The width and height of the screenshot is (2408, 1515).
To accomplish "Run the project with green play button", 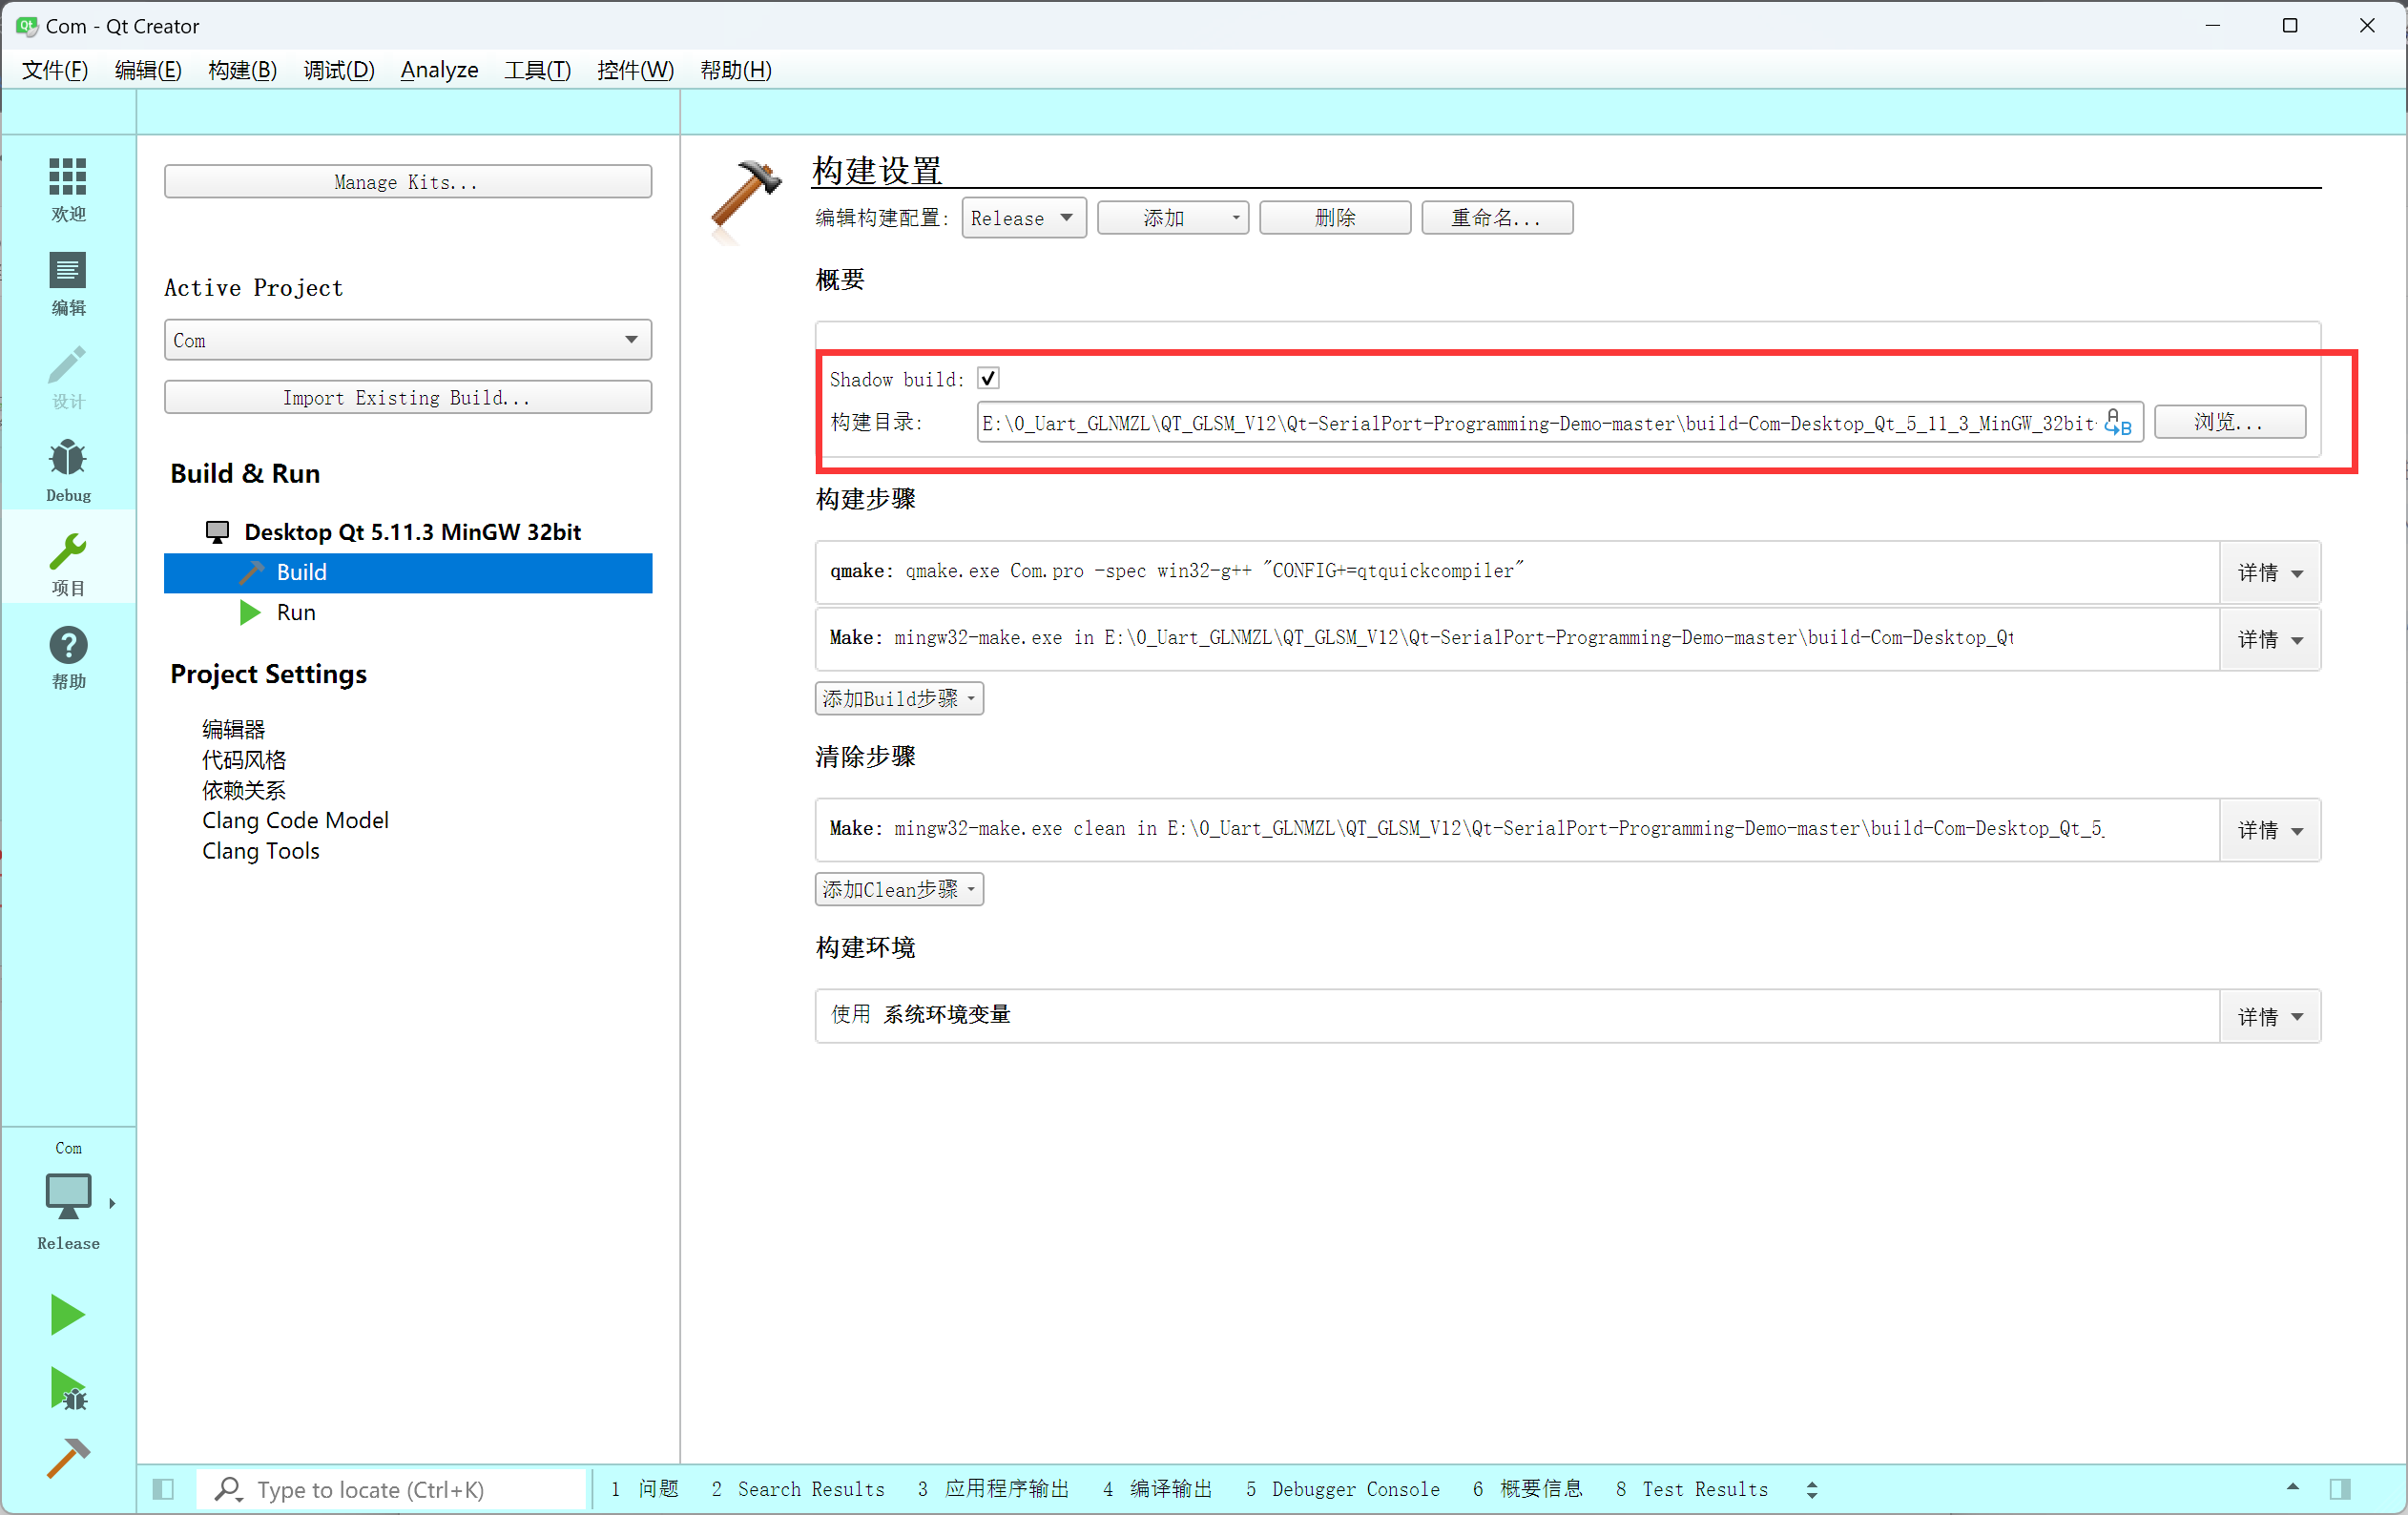I will 67,1314.
